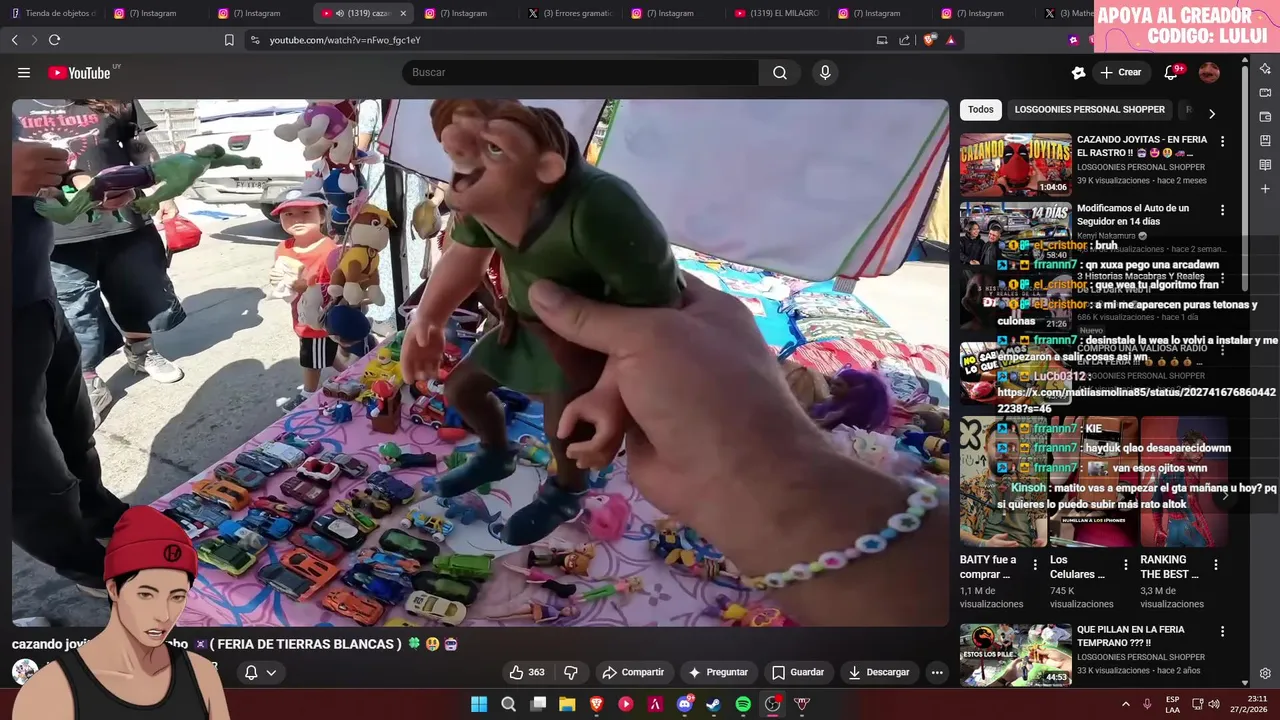
Task: Select LOSGOONIES PERSONAL SHOPPER chip
Action: [1090, 110]
